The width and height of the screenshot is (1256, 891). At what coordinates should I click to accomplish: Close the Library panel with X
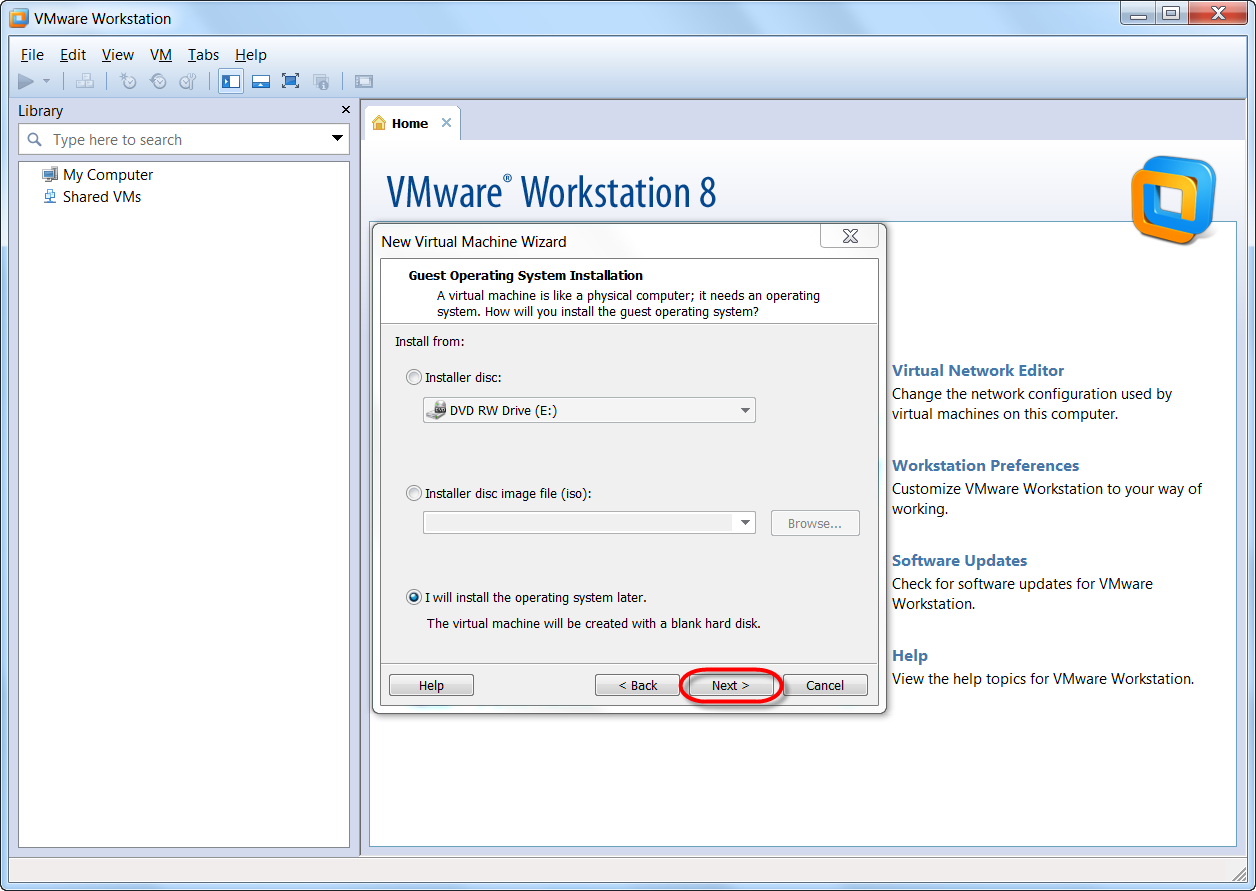point(346,110)
